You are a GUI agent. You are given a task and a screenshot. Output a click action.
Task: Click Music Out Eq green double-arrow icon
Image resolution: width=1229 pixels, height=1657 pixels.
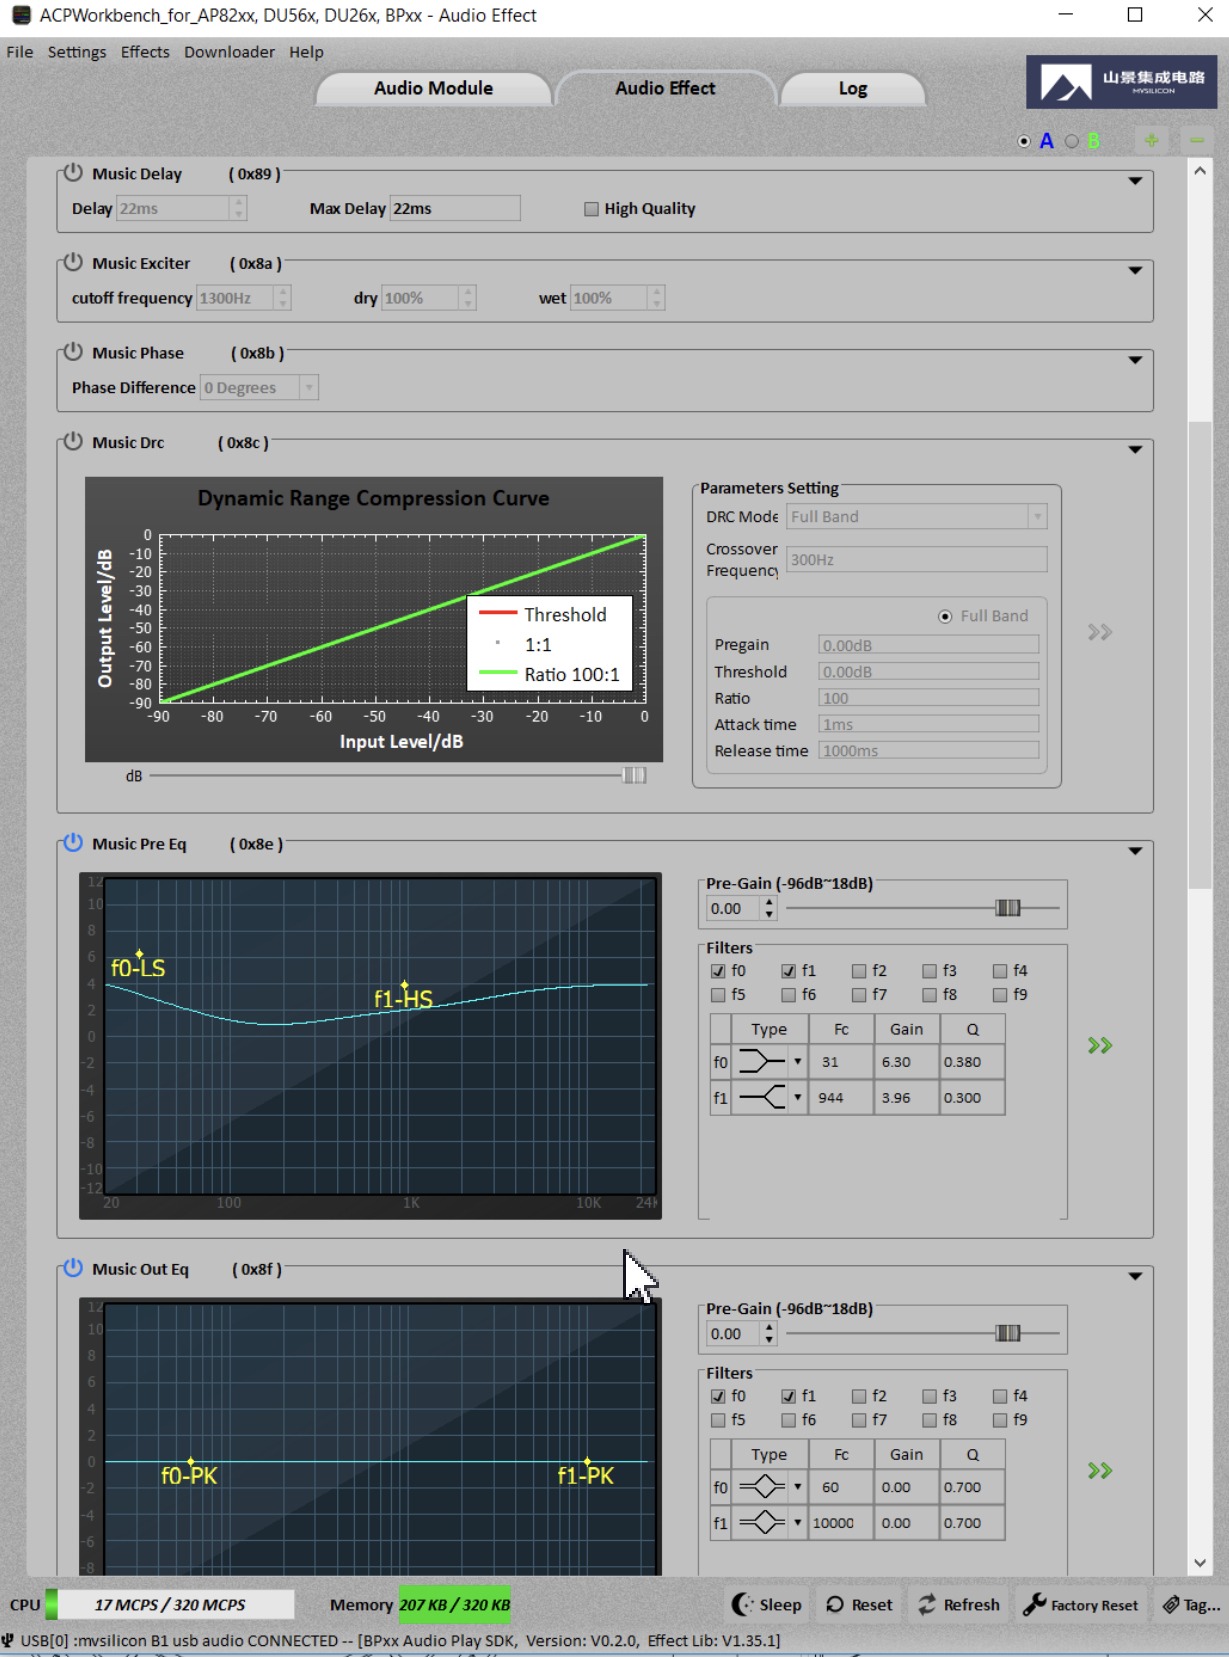point(1100,1470)
